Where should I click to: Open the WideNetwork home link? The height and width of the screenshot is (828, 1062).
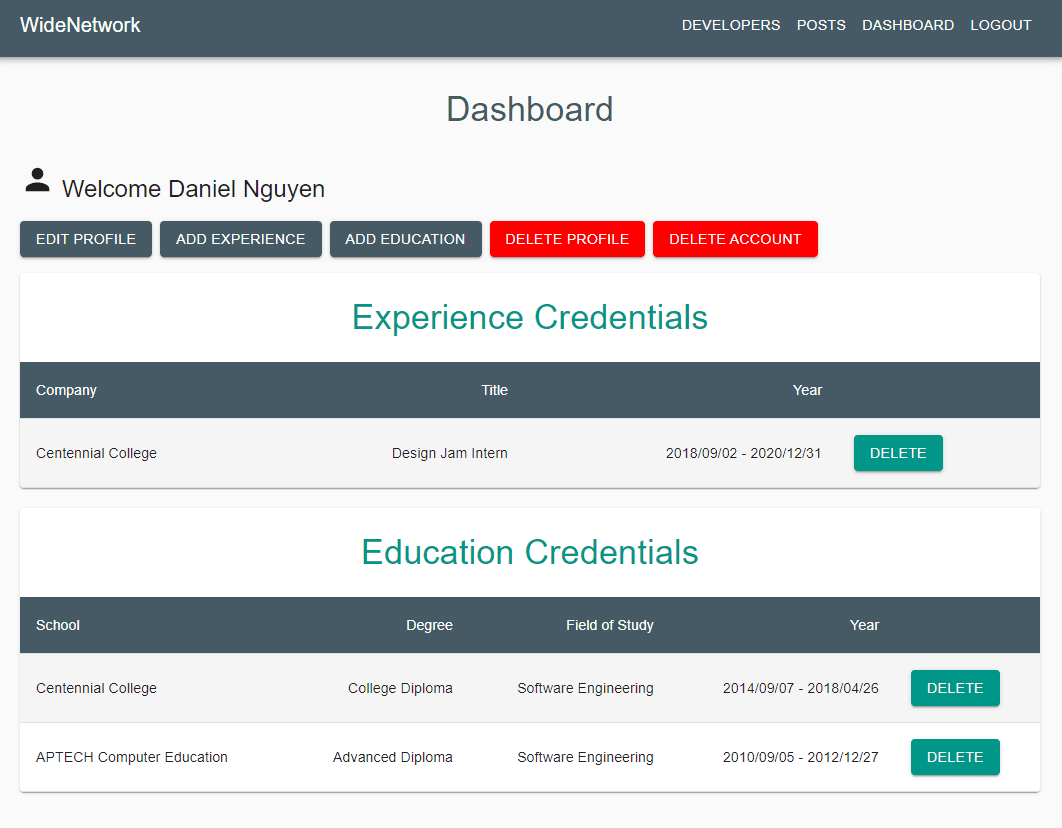tap(80, 25)
